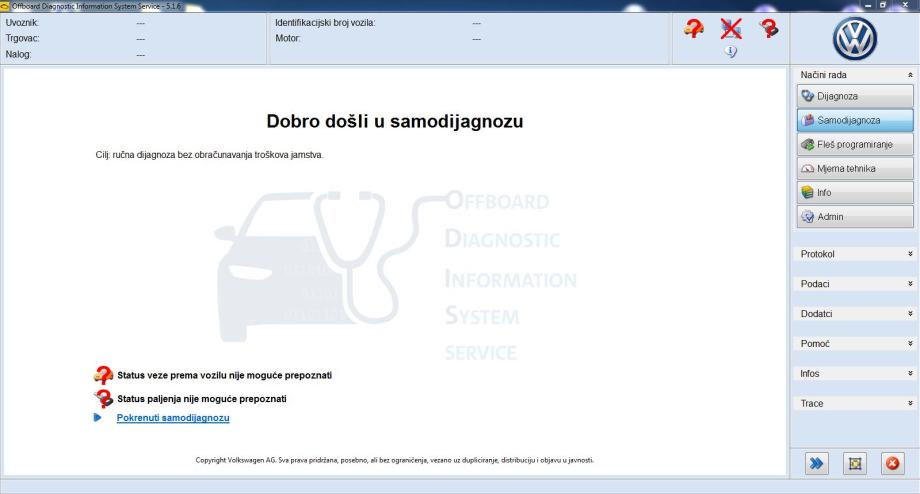Click the Samodijagnoza button's icon
This screenshot has width=920, height=494.
[x=808, y=120]
